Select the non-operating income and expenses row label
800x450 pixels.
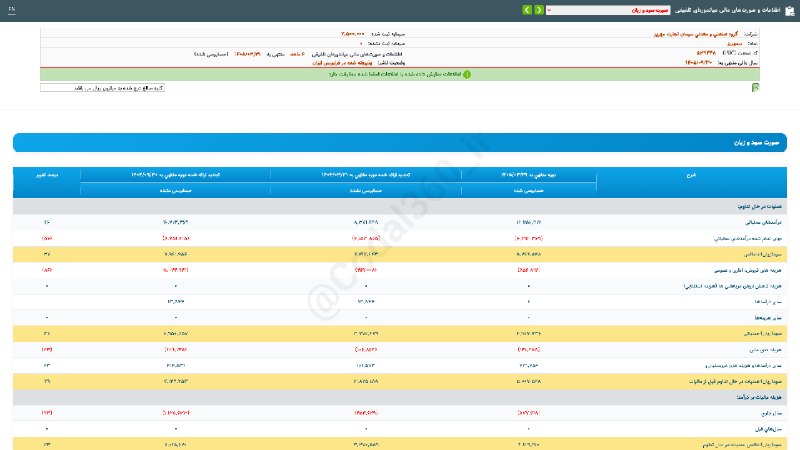743,365
